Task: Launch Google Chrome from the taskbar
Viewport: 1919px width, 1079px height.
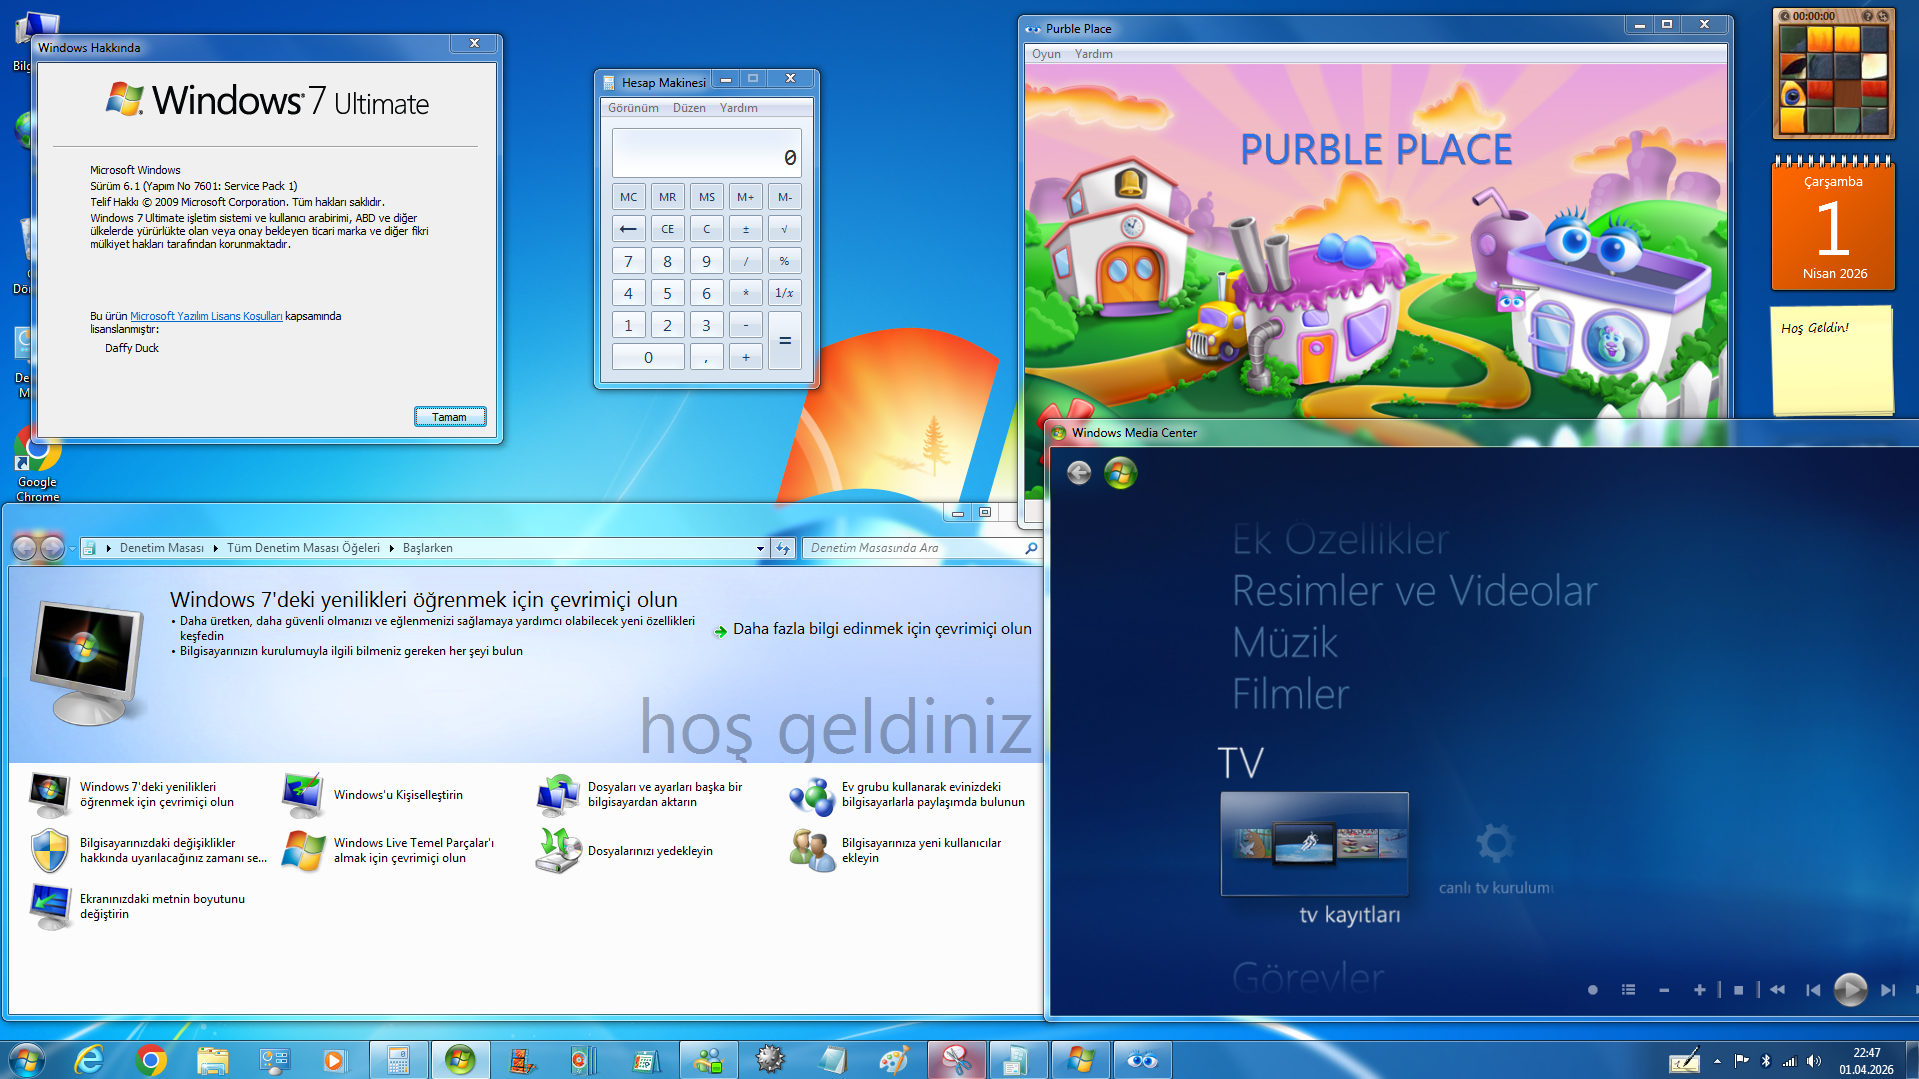Action: point(151,1060)
